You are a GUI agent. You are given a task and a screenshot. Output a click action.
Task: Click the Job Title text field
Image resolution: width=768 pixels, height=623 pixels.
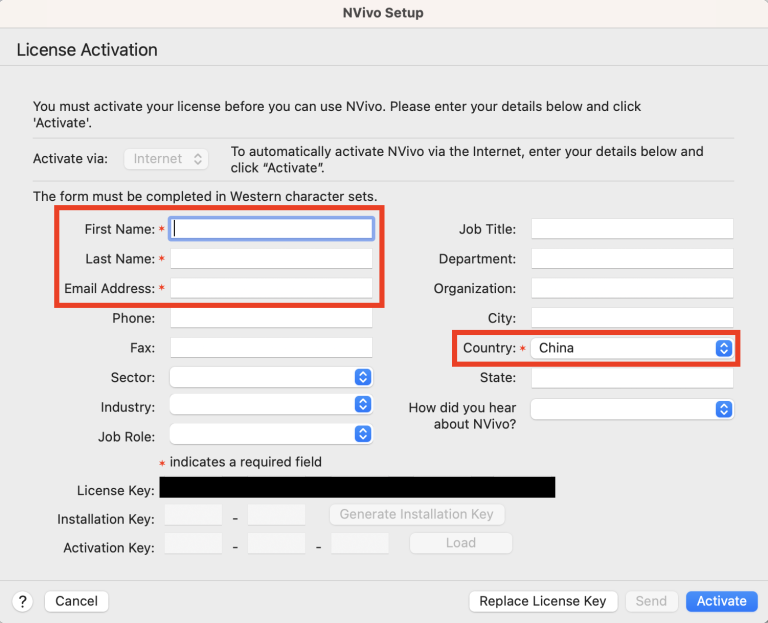pyautogui.click(x=632, y=229)
